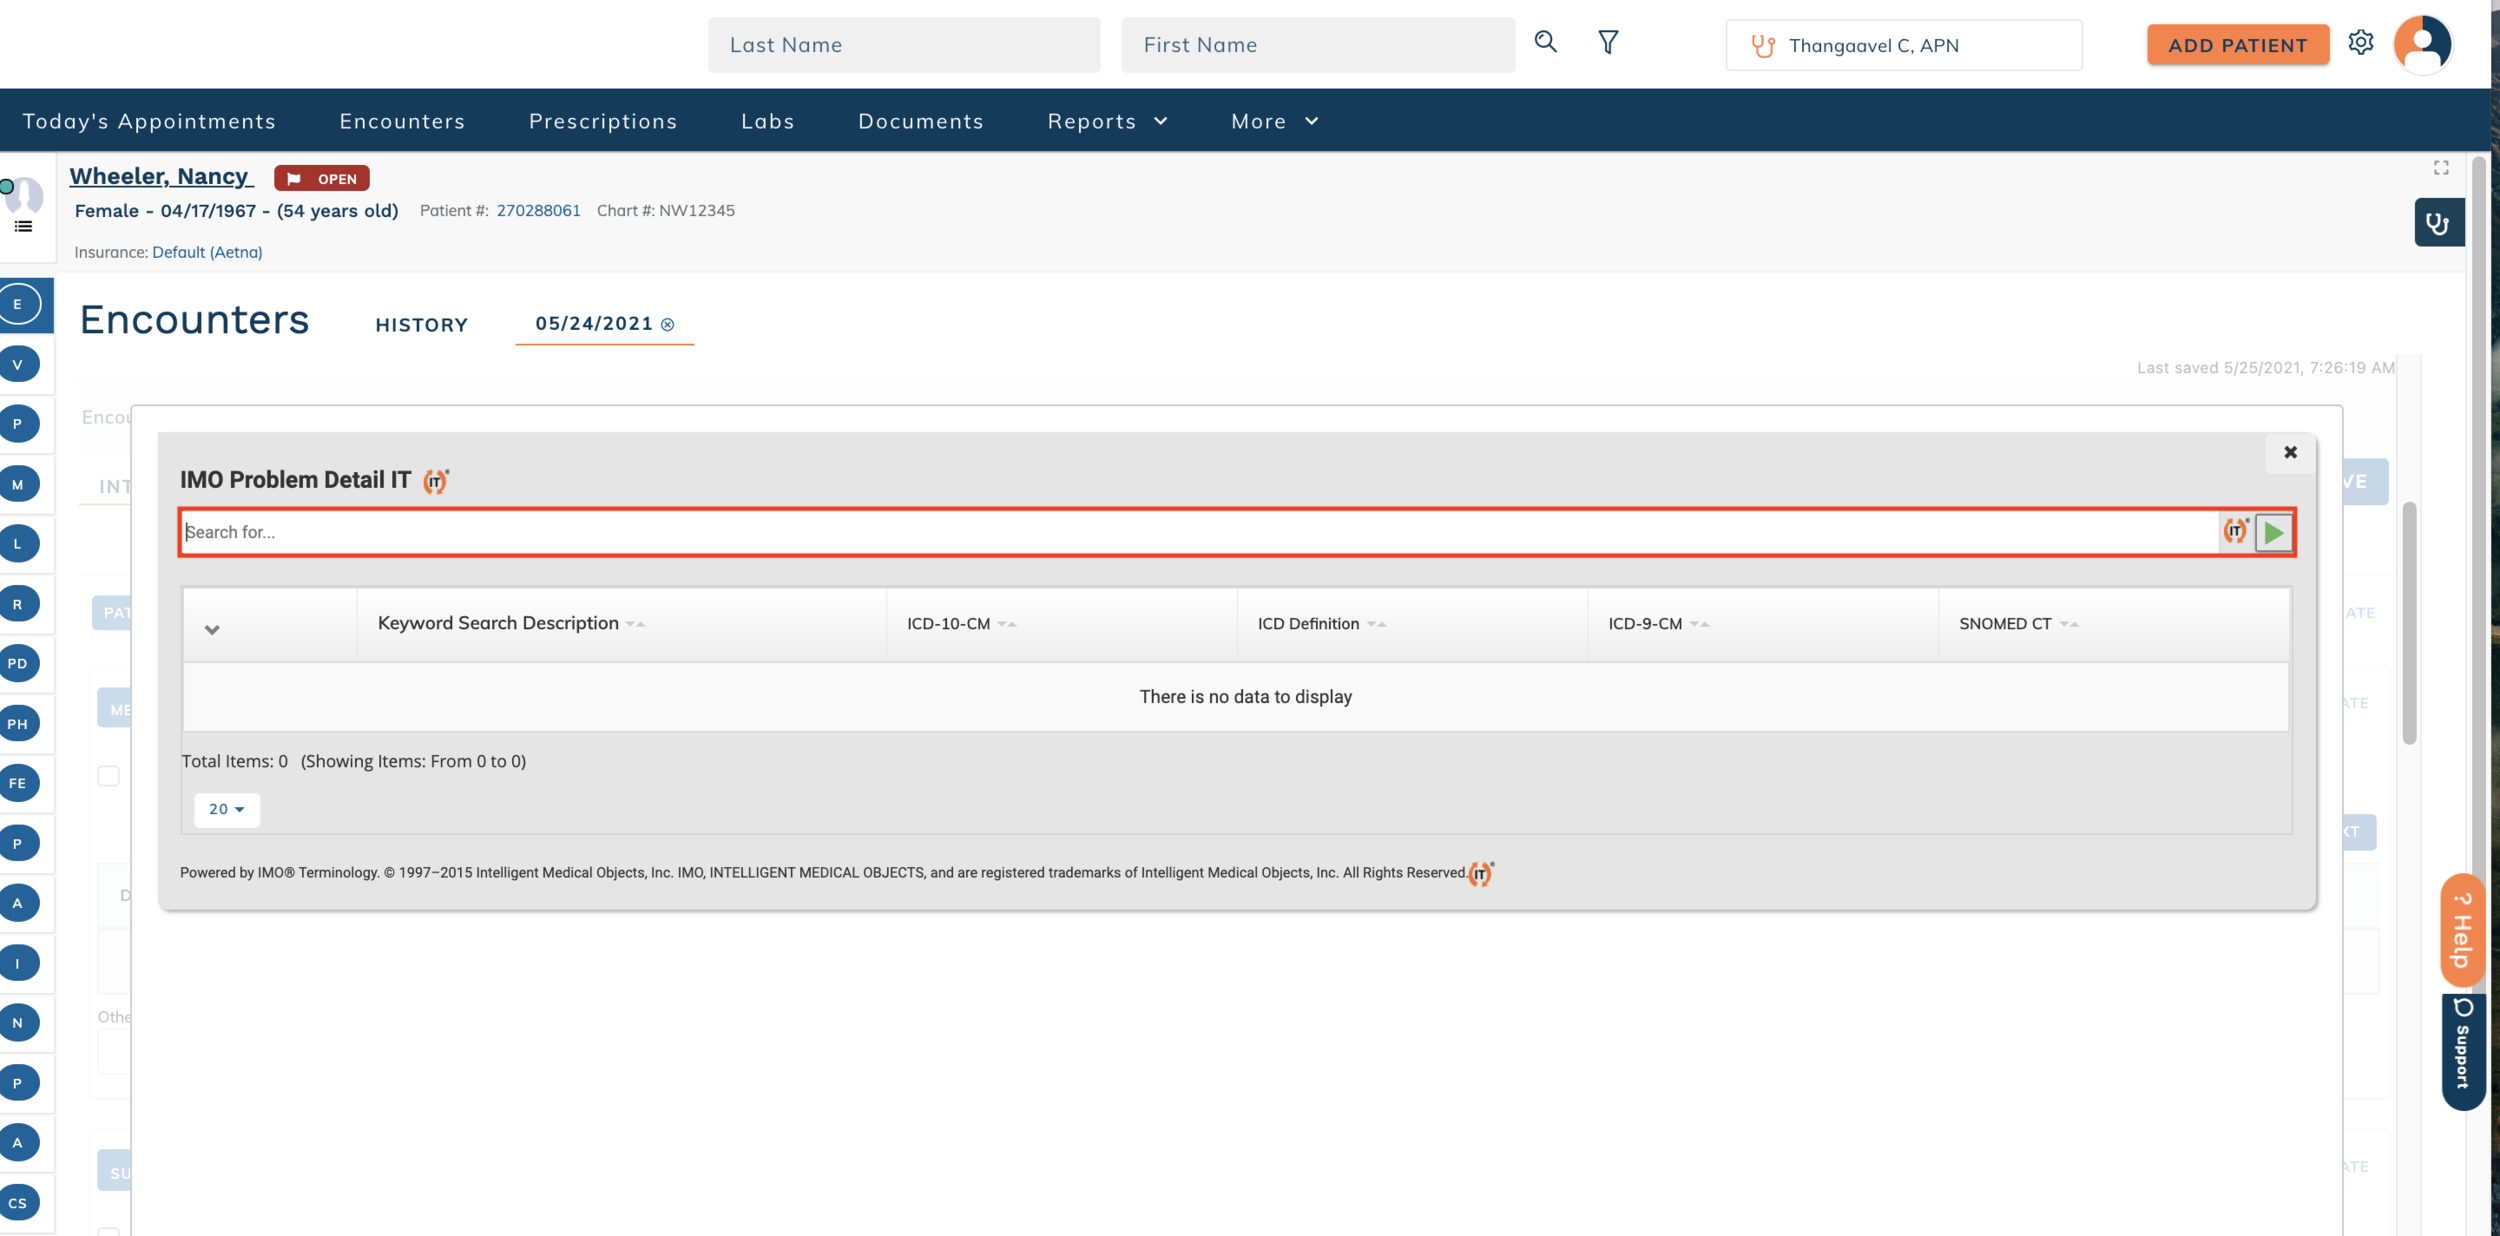Select the PD sidebar circle

[19, 663]
